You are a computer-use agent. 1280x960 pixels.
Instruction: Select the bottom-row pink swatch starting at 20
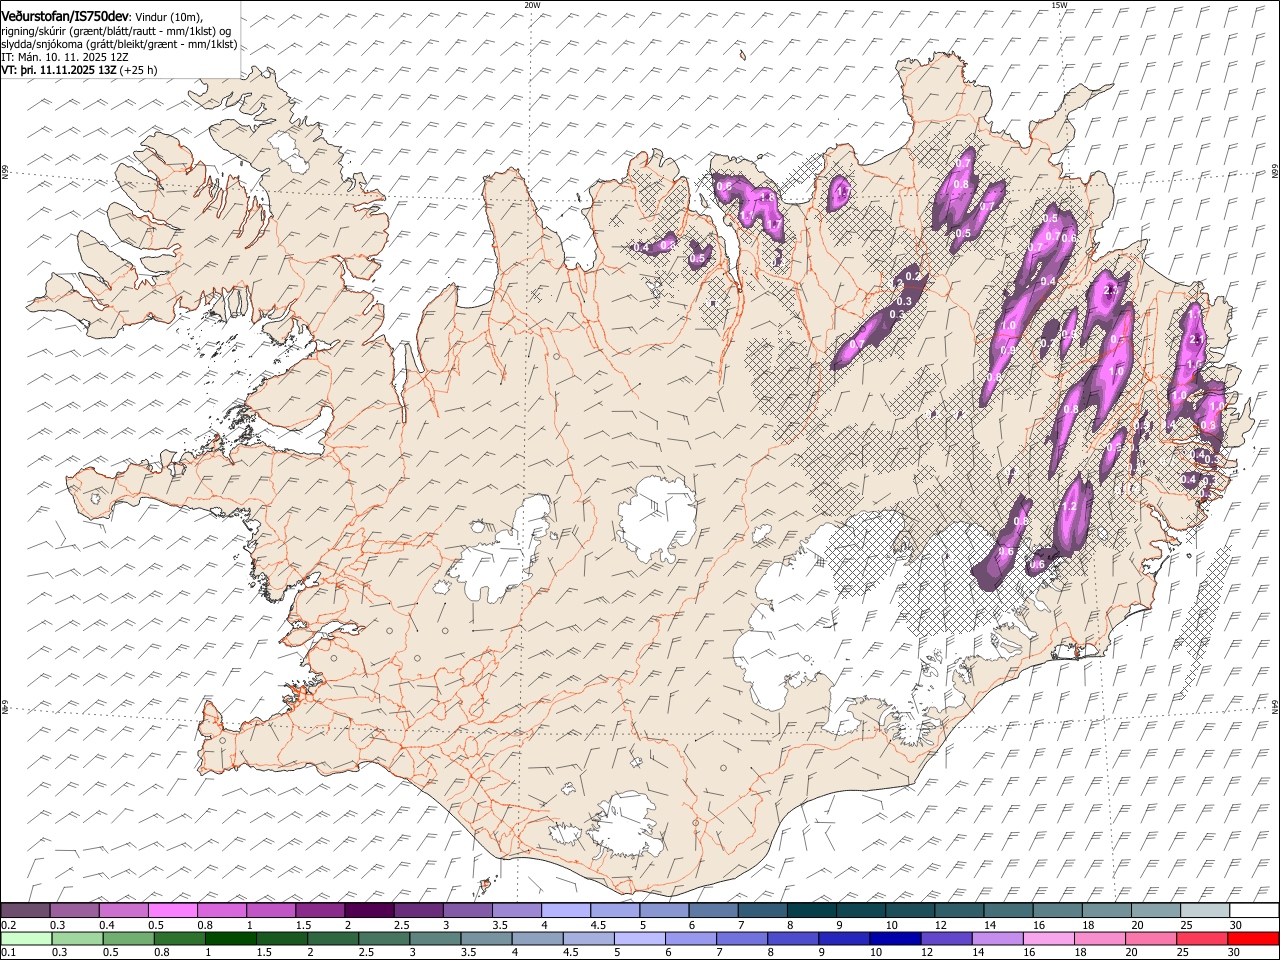tap(1150, 938)
